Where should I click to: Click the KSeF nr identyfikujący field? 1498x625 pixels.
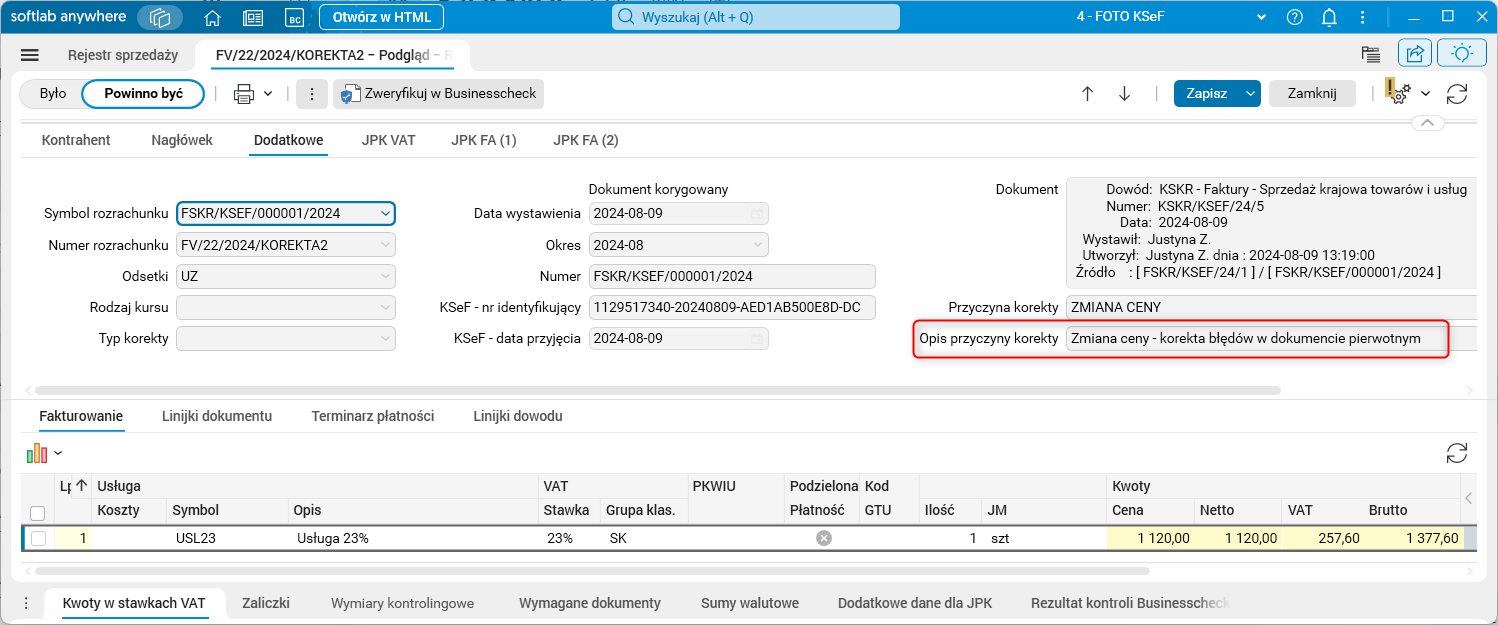pos(732,307)
